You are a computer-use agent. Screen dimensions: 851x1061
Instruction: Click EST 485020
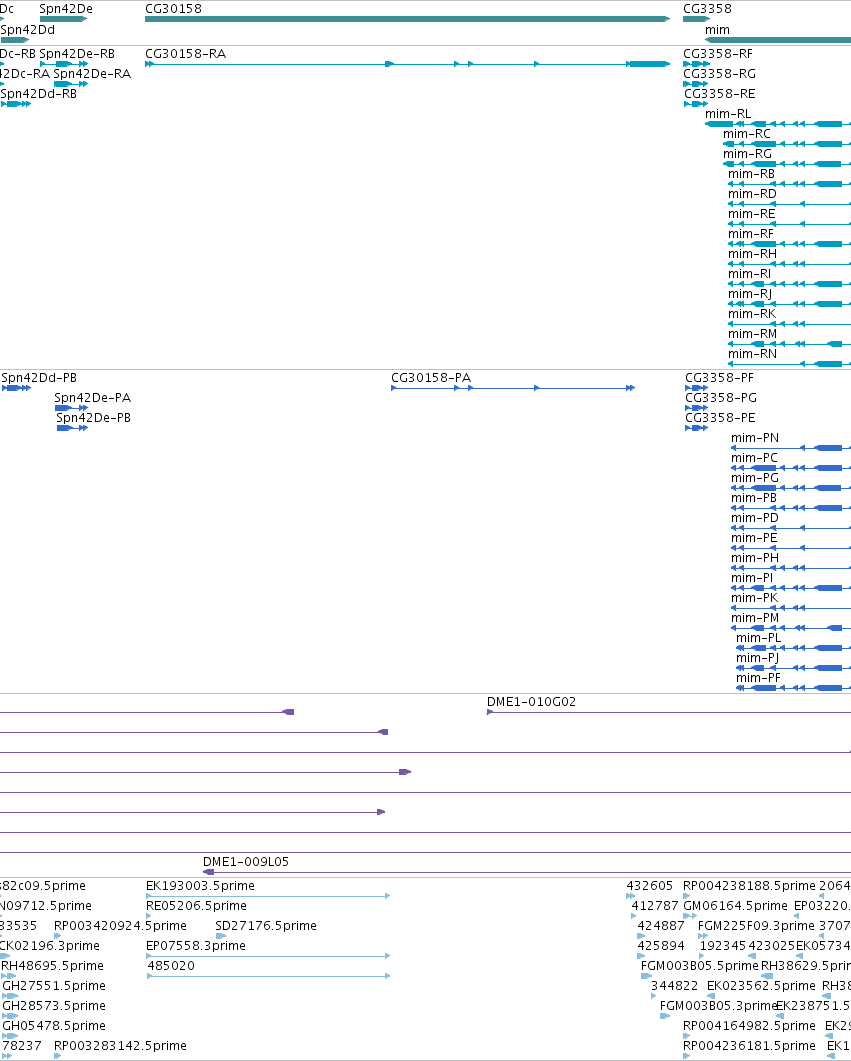[x=170, y=966]
